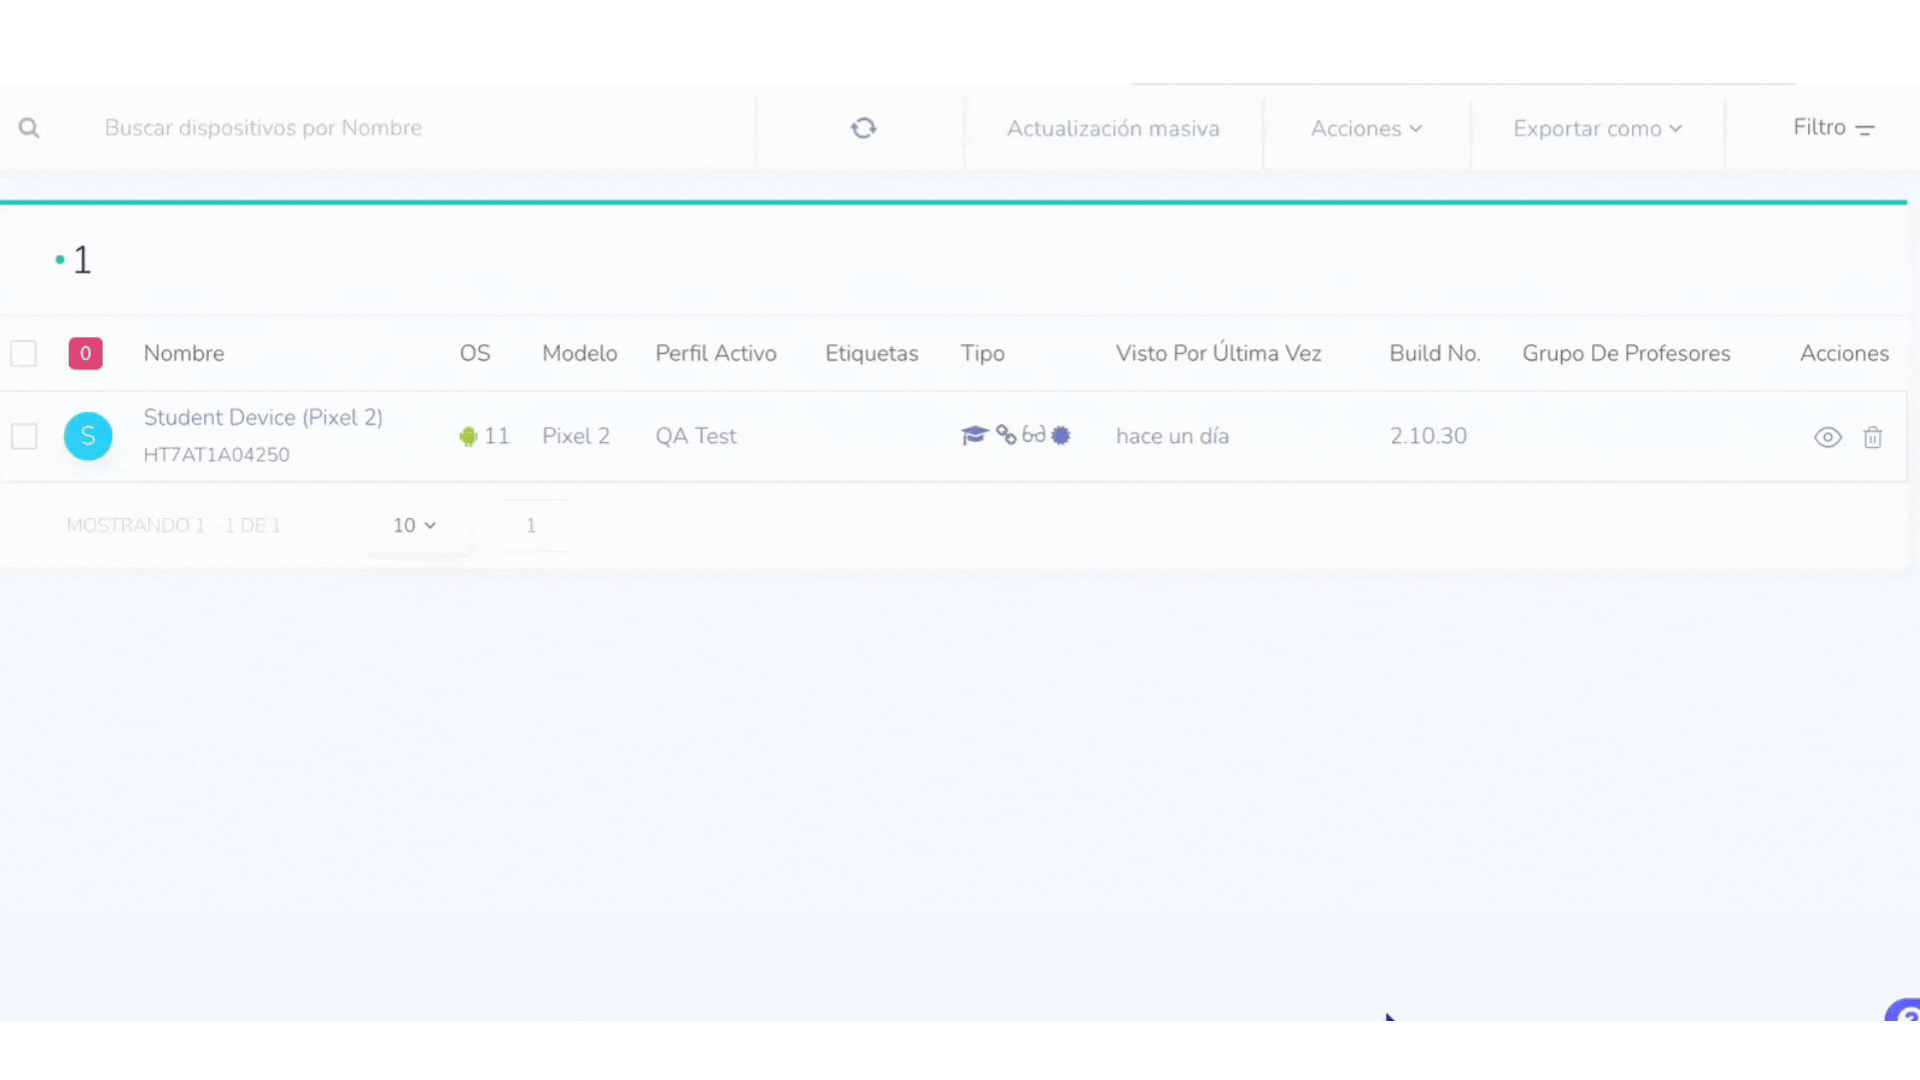1920x1080 pixels.
Task: Sort by the Nombre column header
Action: pos(184,353)
